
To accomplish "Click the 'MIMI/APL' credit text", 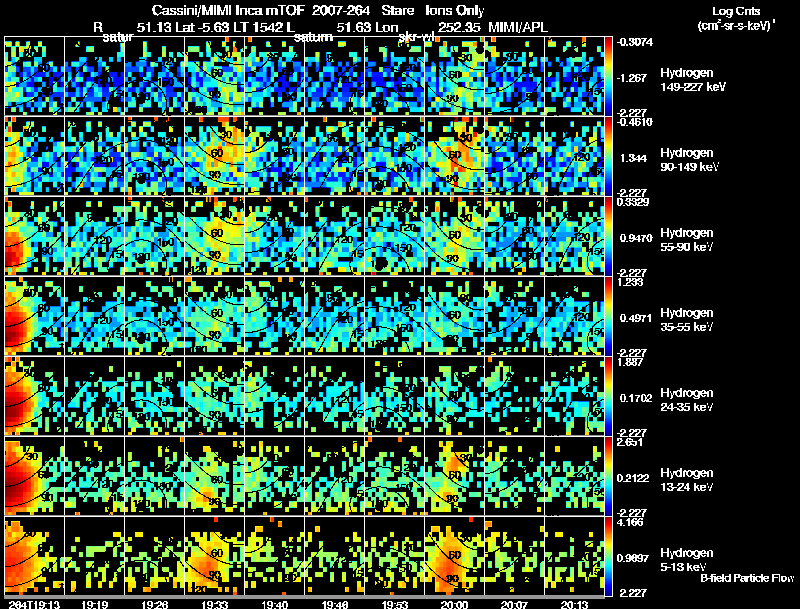I will click(x=518, y=28).
